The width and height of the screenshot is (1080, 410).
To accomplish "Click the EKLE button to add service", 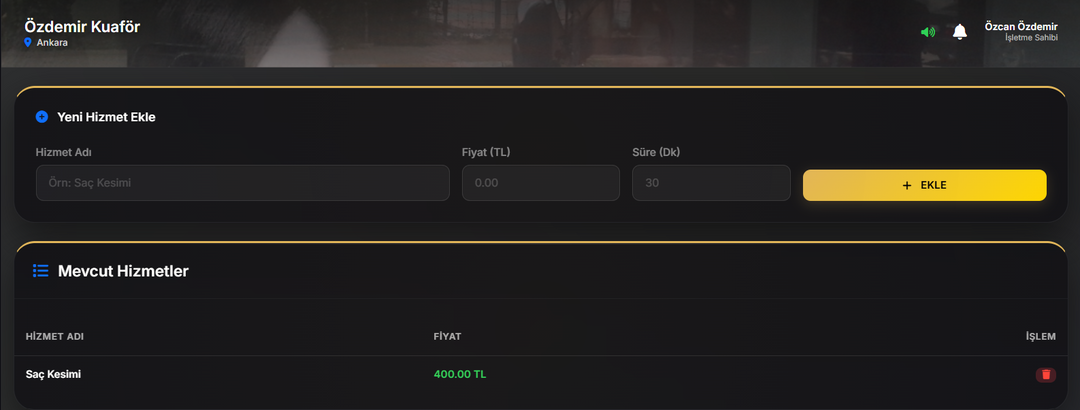I will pos(924,185).
